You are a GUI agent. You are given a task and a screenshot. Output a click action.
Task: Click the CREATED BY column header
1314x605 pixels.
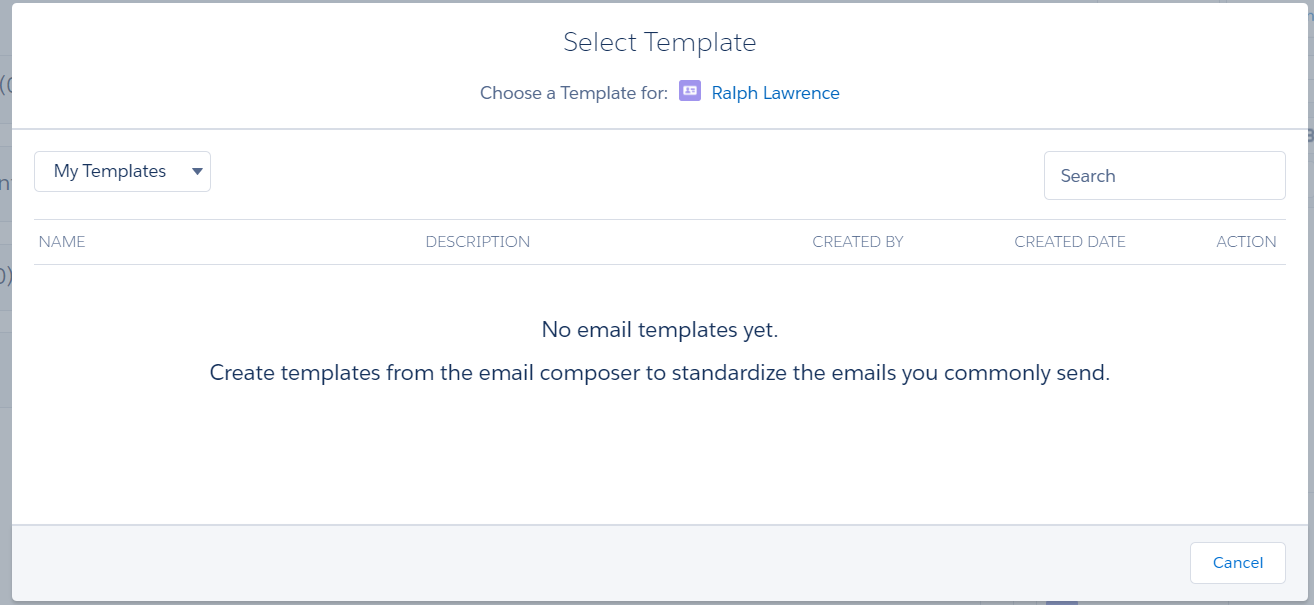click(857, 242)
